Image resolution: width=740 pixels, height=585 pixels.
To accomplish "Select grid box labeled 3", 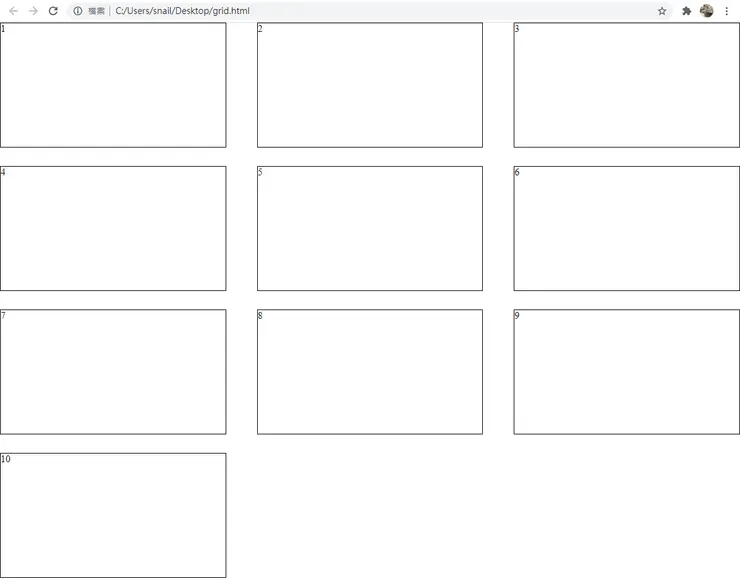I will pos(627,85).
